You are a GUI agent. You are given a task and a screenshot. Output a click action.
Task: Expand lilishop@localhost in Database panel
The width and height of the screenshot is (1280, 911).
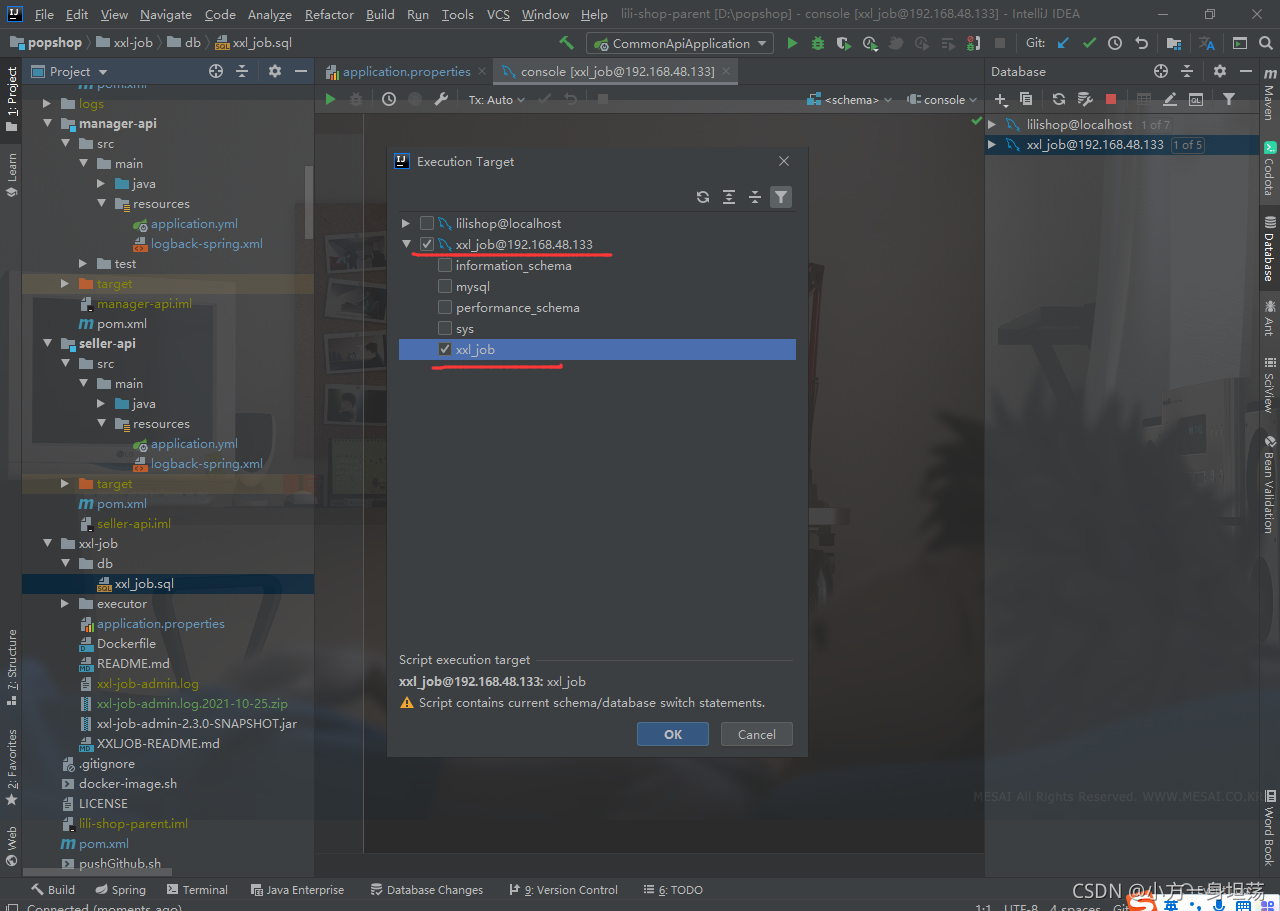(x=992, y=125)
